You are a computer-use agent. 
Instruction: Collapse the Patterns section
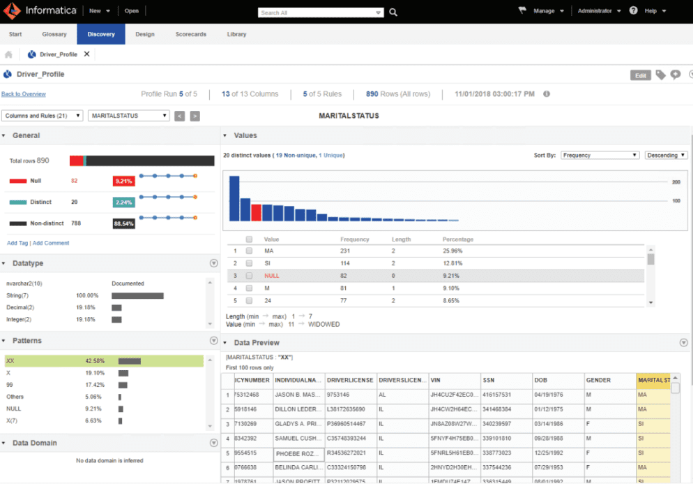pos(4,341)
